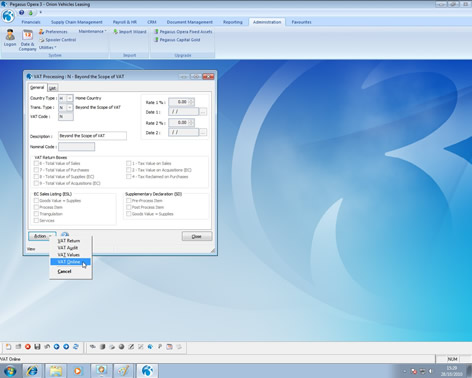This screenshot has width=472, height=378.
Task: Open the Date 2 picker ellipsis button
Action: 203,133
